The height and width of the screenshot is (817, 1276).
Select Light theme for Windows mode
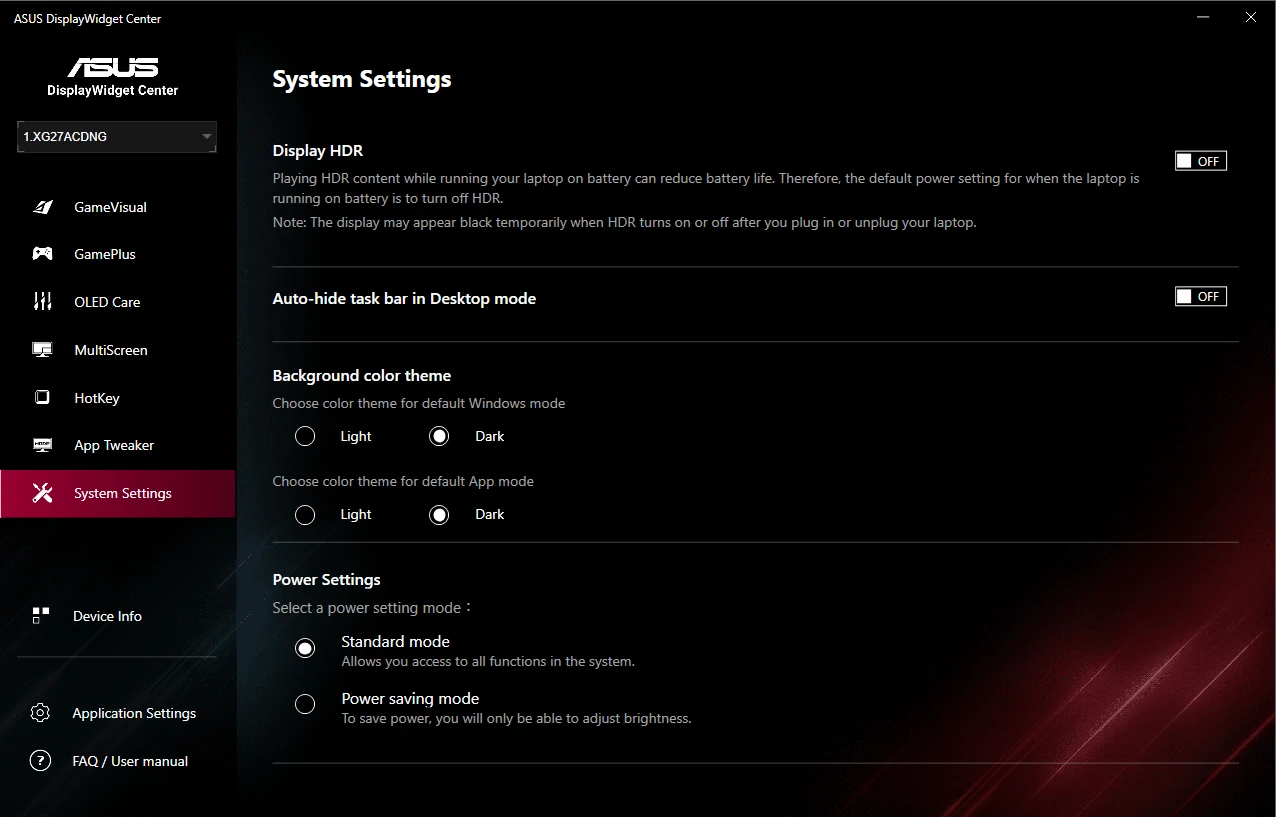[305, 436]
